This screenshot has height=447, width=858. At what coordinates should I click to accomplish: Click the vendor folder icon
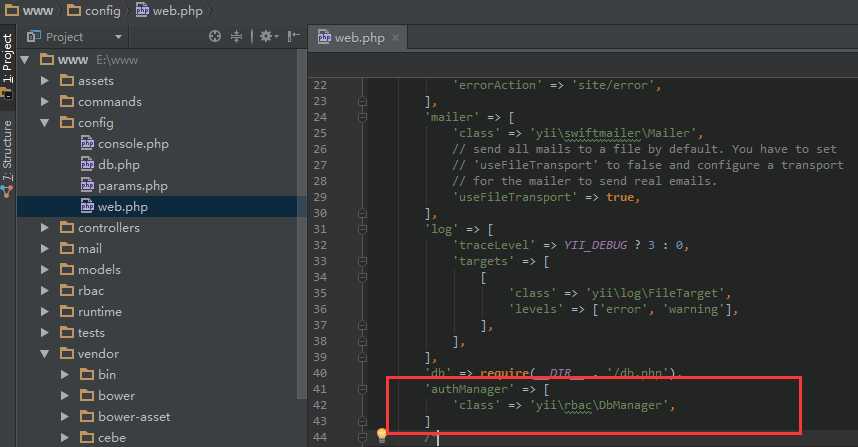tap(67, 353)
